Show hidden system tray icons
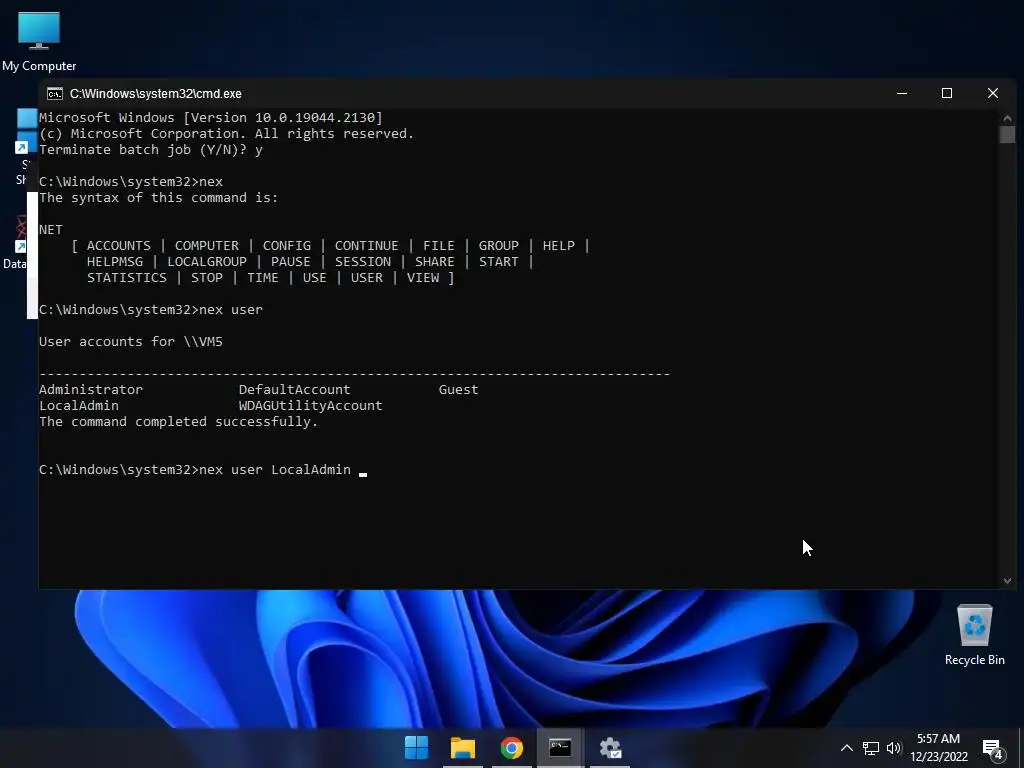 pyautogui.click(x=846, y=748)
